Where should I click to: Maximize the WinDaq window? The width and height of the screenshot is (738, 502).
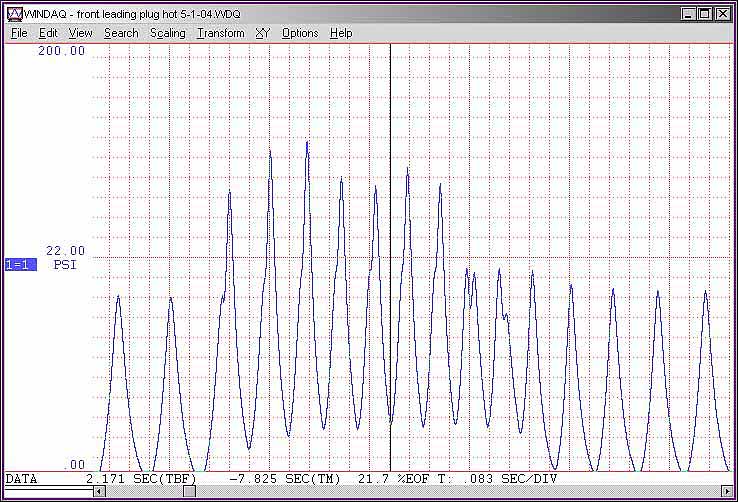pos(705,14)
